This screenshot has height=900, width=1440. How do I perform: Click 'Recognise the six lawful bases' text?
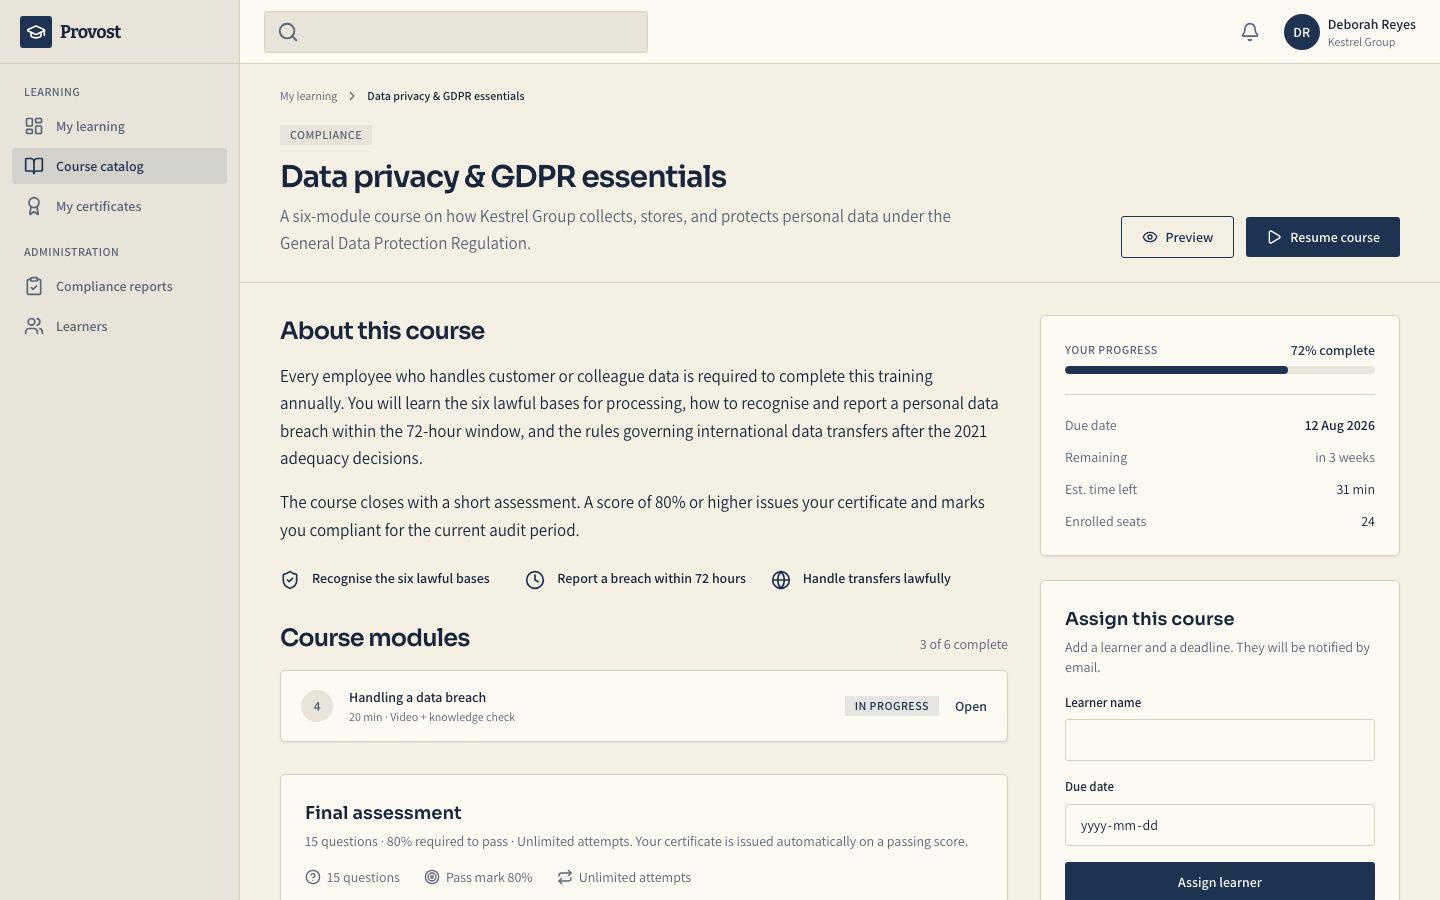click(x=401, y=578)
